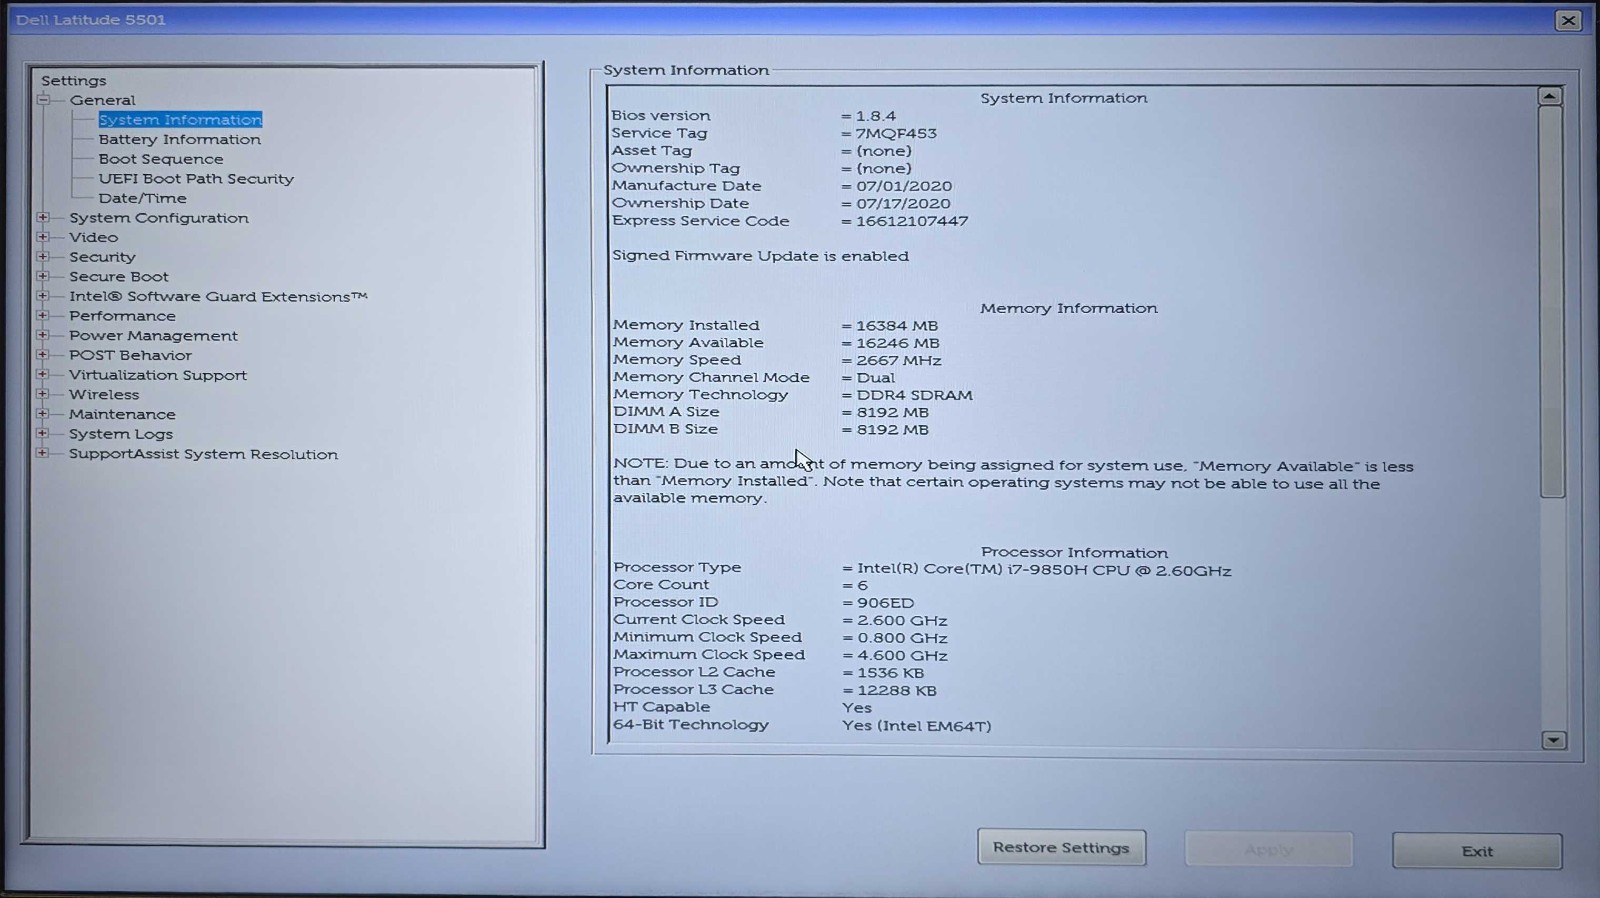This screenshot has width=1600, height=898.
Task: Select Performance category label
Action: (x=122, y=316)
